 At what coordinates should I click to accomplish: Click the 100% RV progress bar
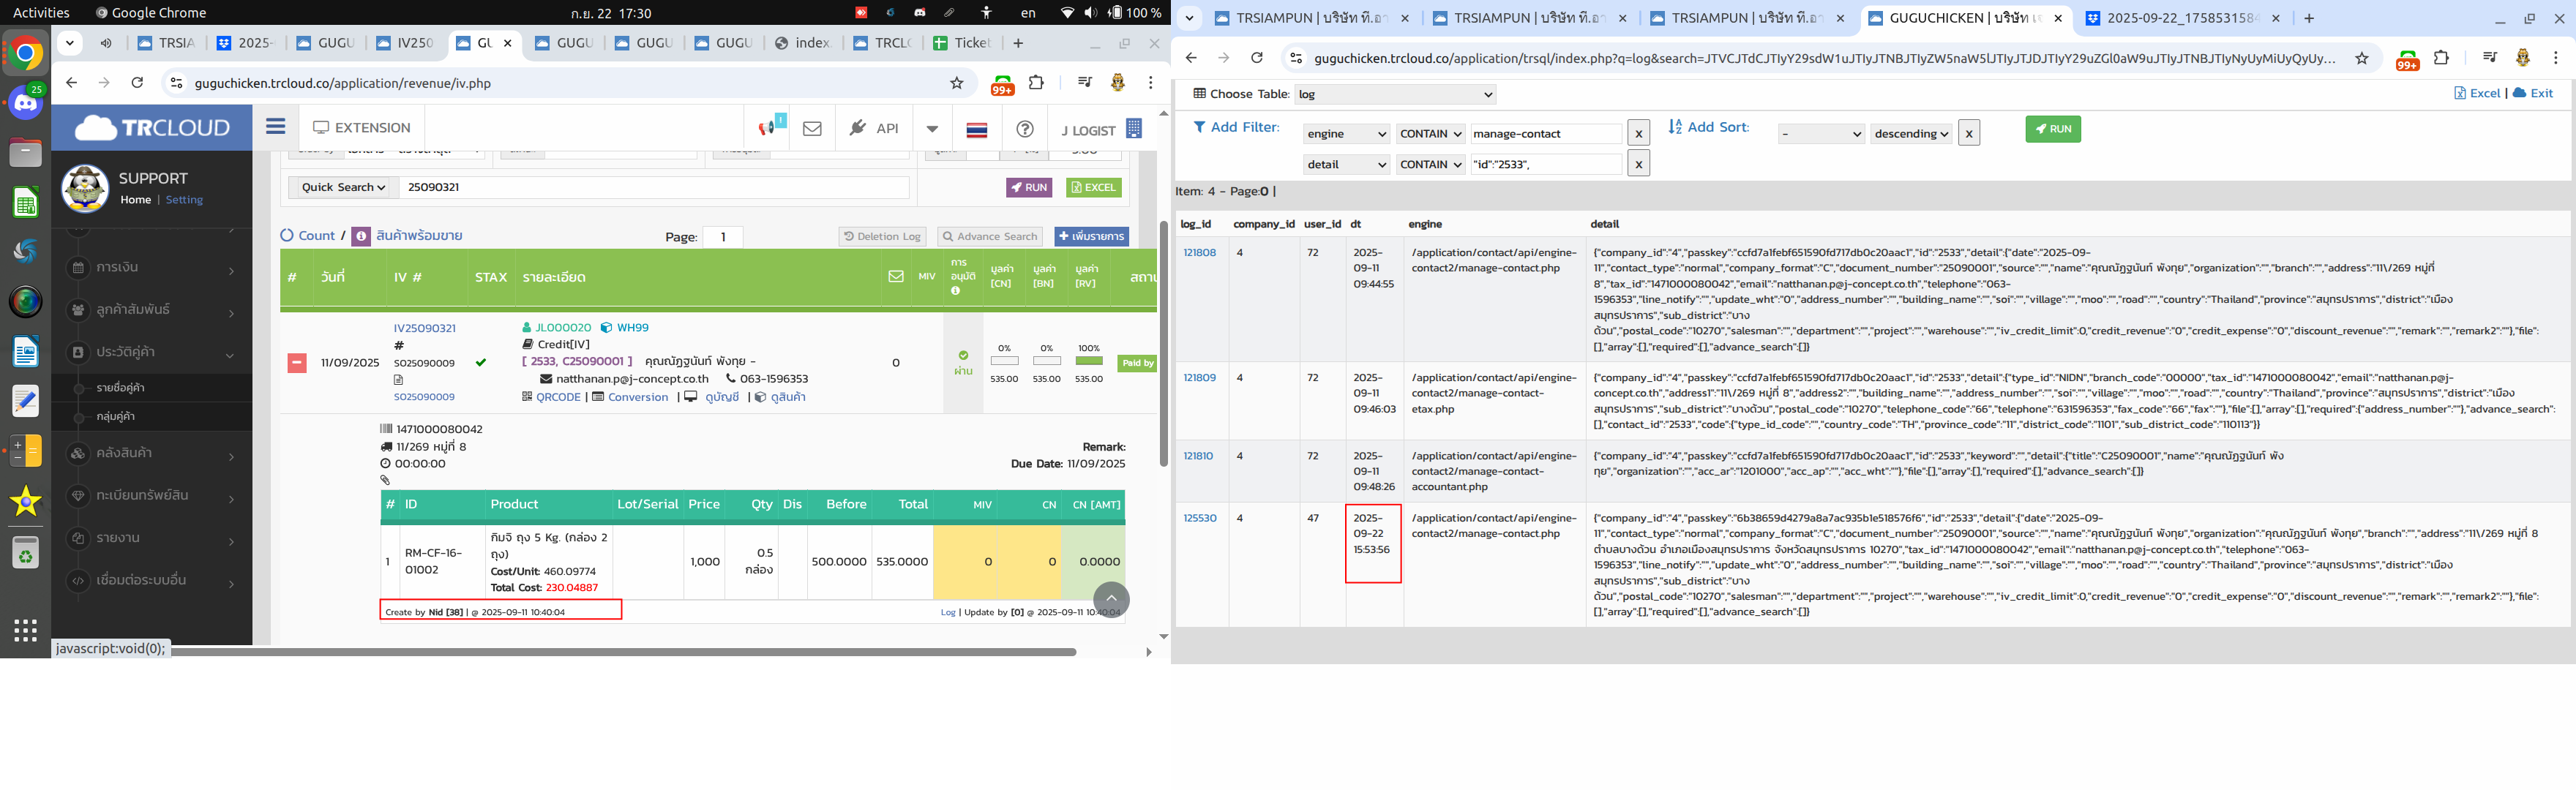(1088, 361)
